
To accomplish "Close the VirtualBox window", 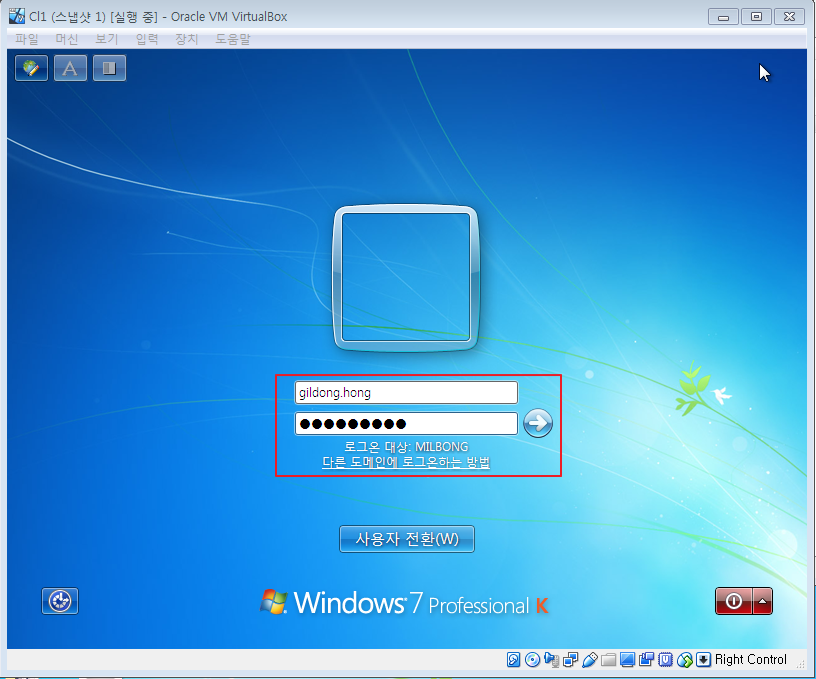I will (789, 17).
